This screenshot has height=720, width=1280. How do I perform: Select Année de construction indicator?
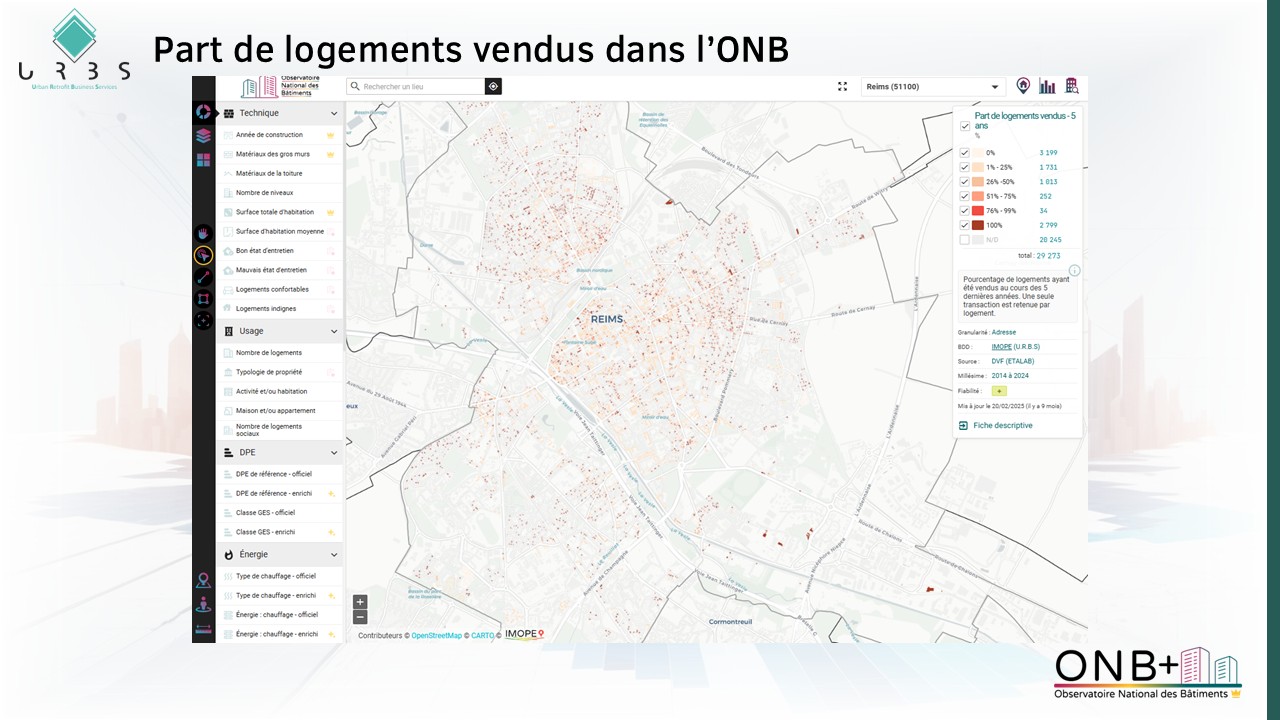pyautogui.click(x=269, y=135)
